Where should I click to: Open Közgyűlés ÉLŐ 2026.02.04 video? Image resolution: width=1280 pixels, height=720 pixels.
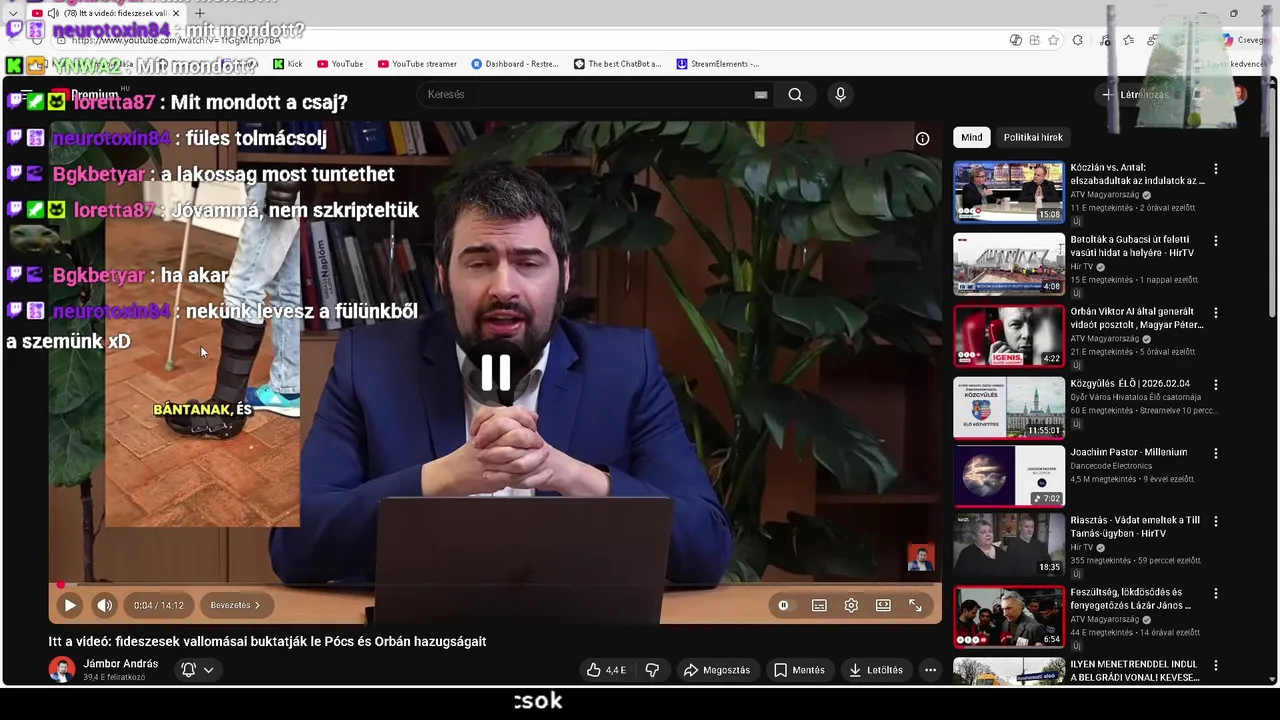(x=1009, y=408)
